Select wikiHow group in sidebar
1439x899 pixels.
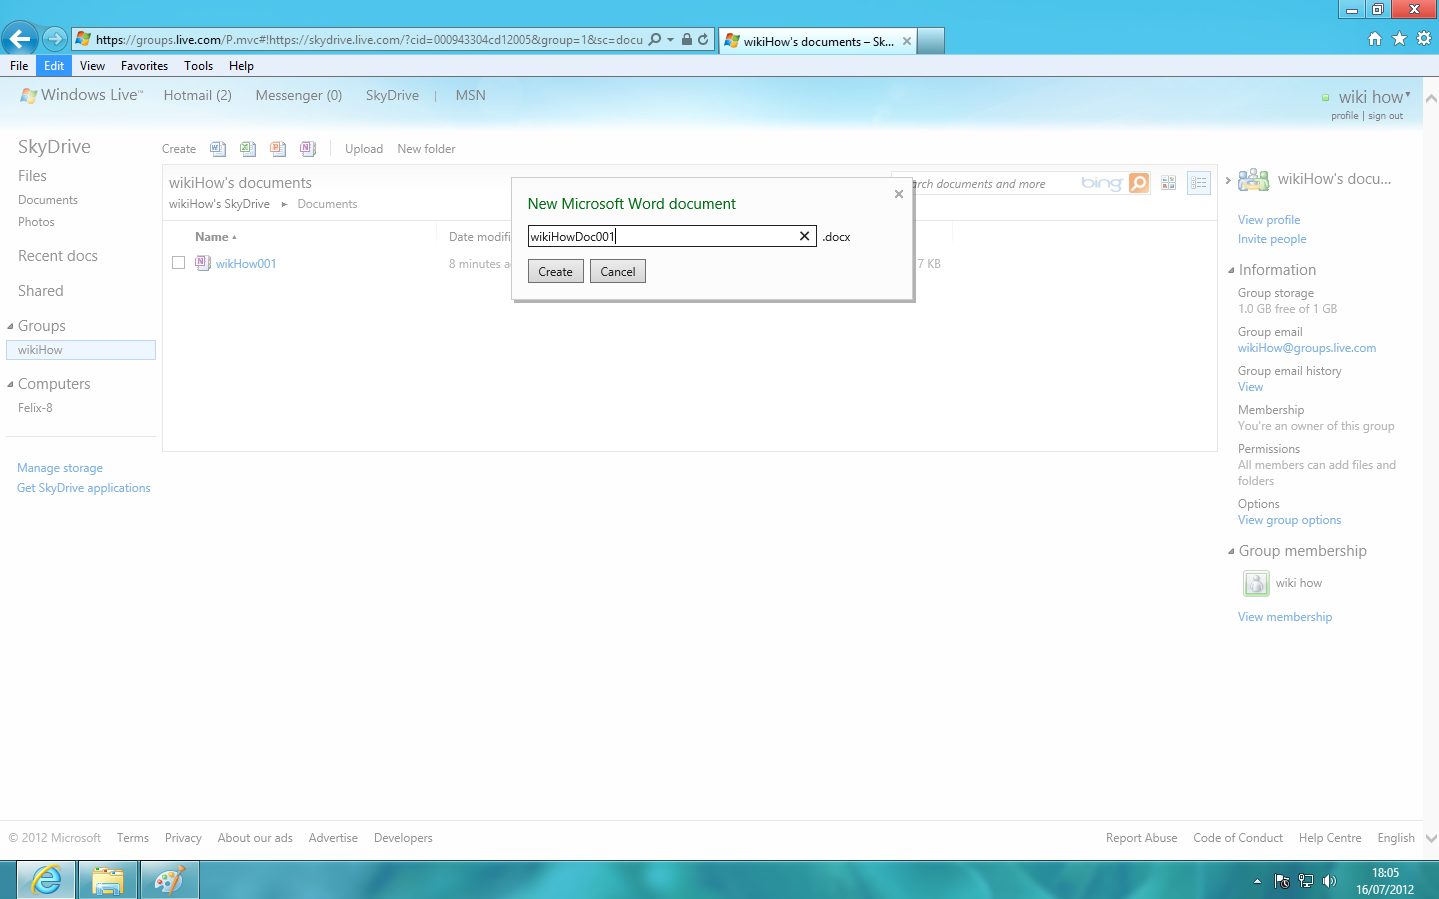tap(81, 350)
